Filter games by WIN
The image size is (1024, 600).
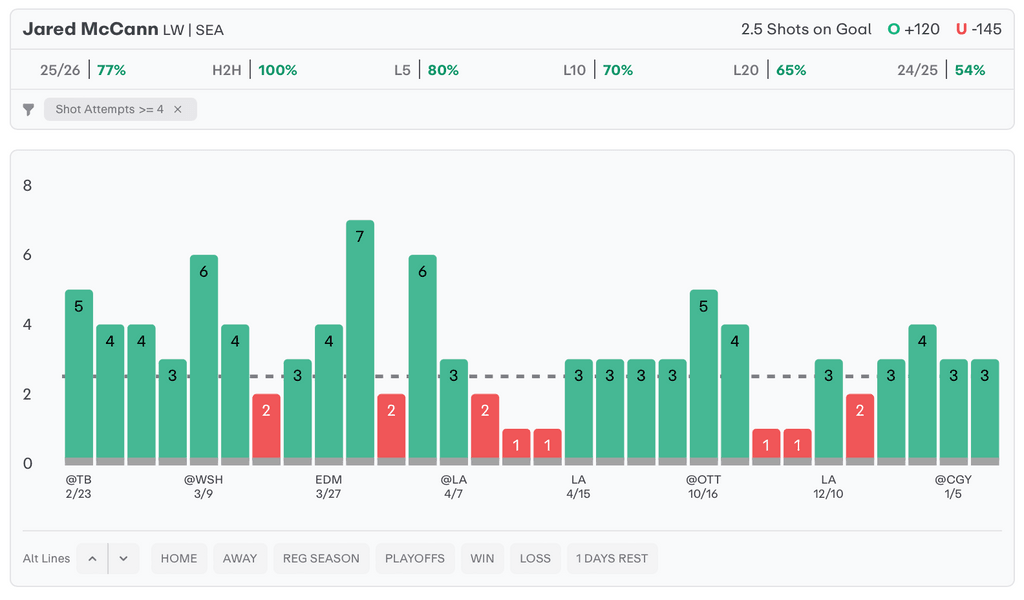point(482,558)
